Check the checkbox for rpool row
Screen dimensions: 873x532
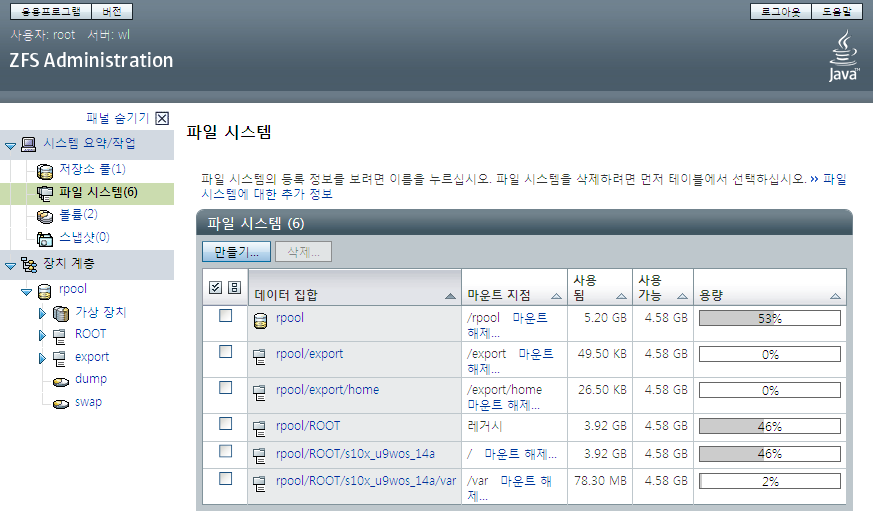(x=225, y=316)
